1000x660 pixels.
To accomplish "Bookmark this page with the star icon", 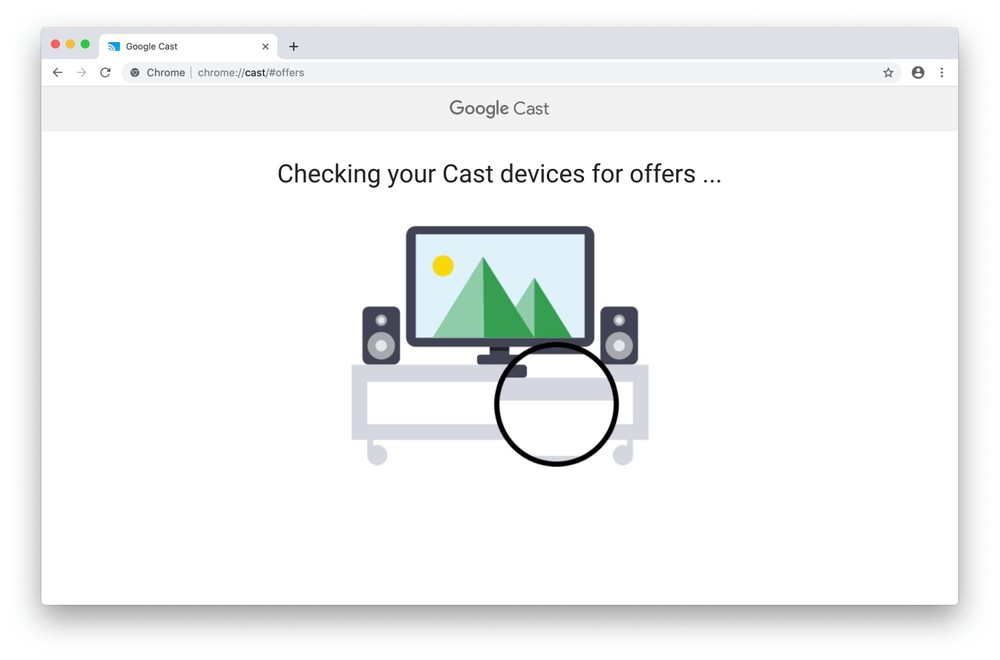I will point(888,73).
